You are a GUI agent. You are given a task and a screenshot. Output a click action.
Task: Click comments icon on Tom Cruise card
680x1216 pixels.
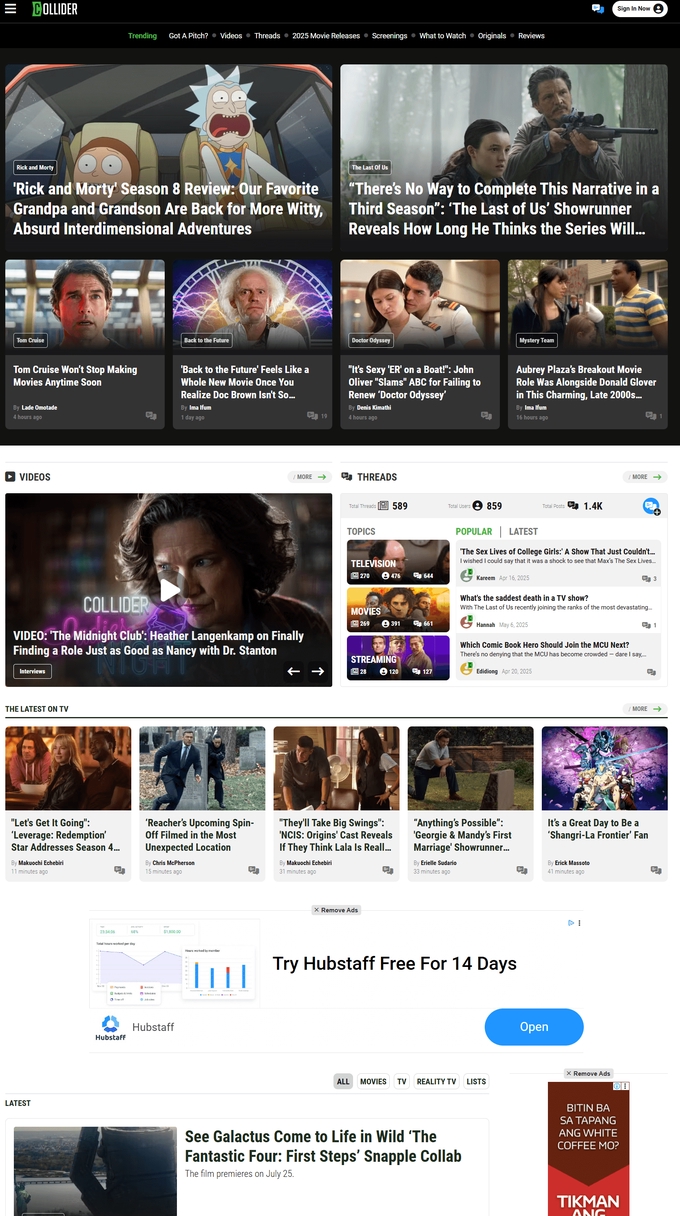[x=151, y=416]
